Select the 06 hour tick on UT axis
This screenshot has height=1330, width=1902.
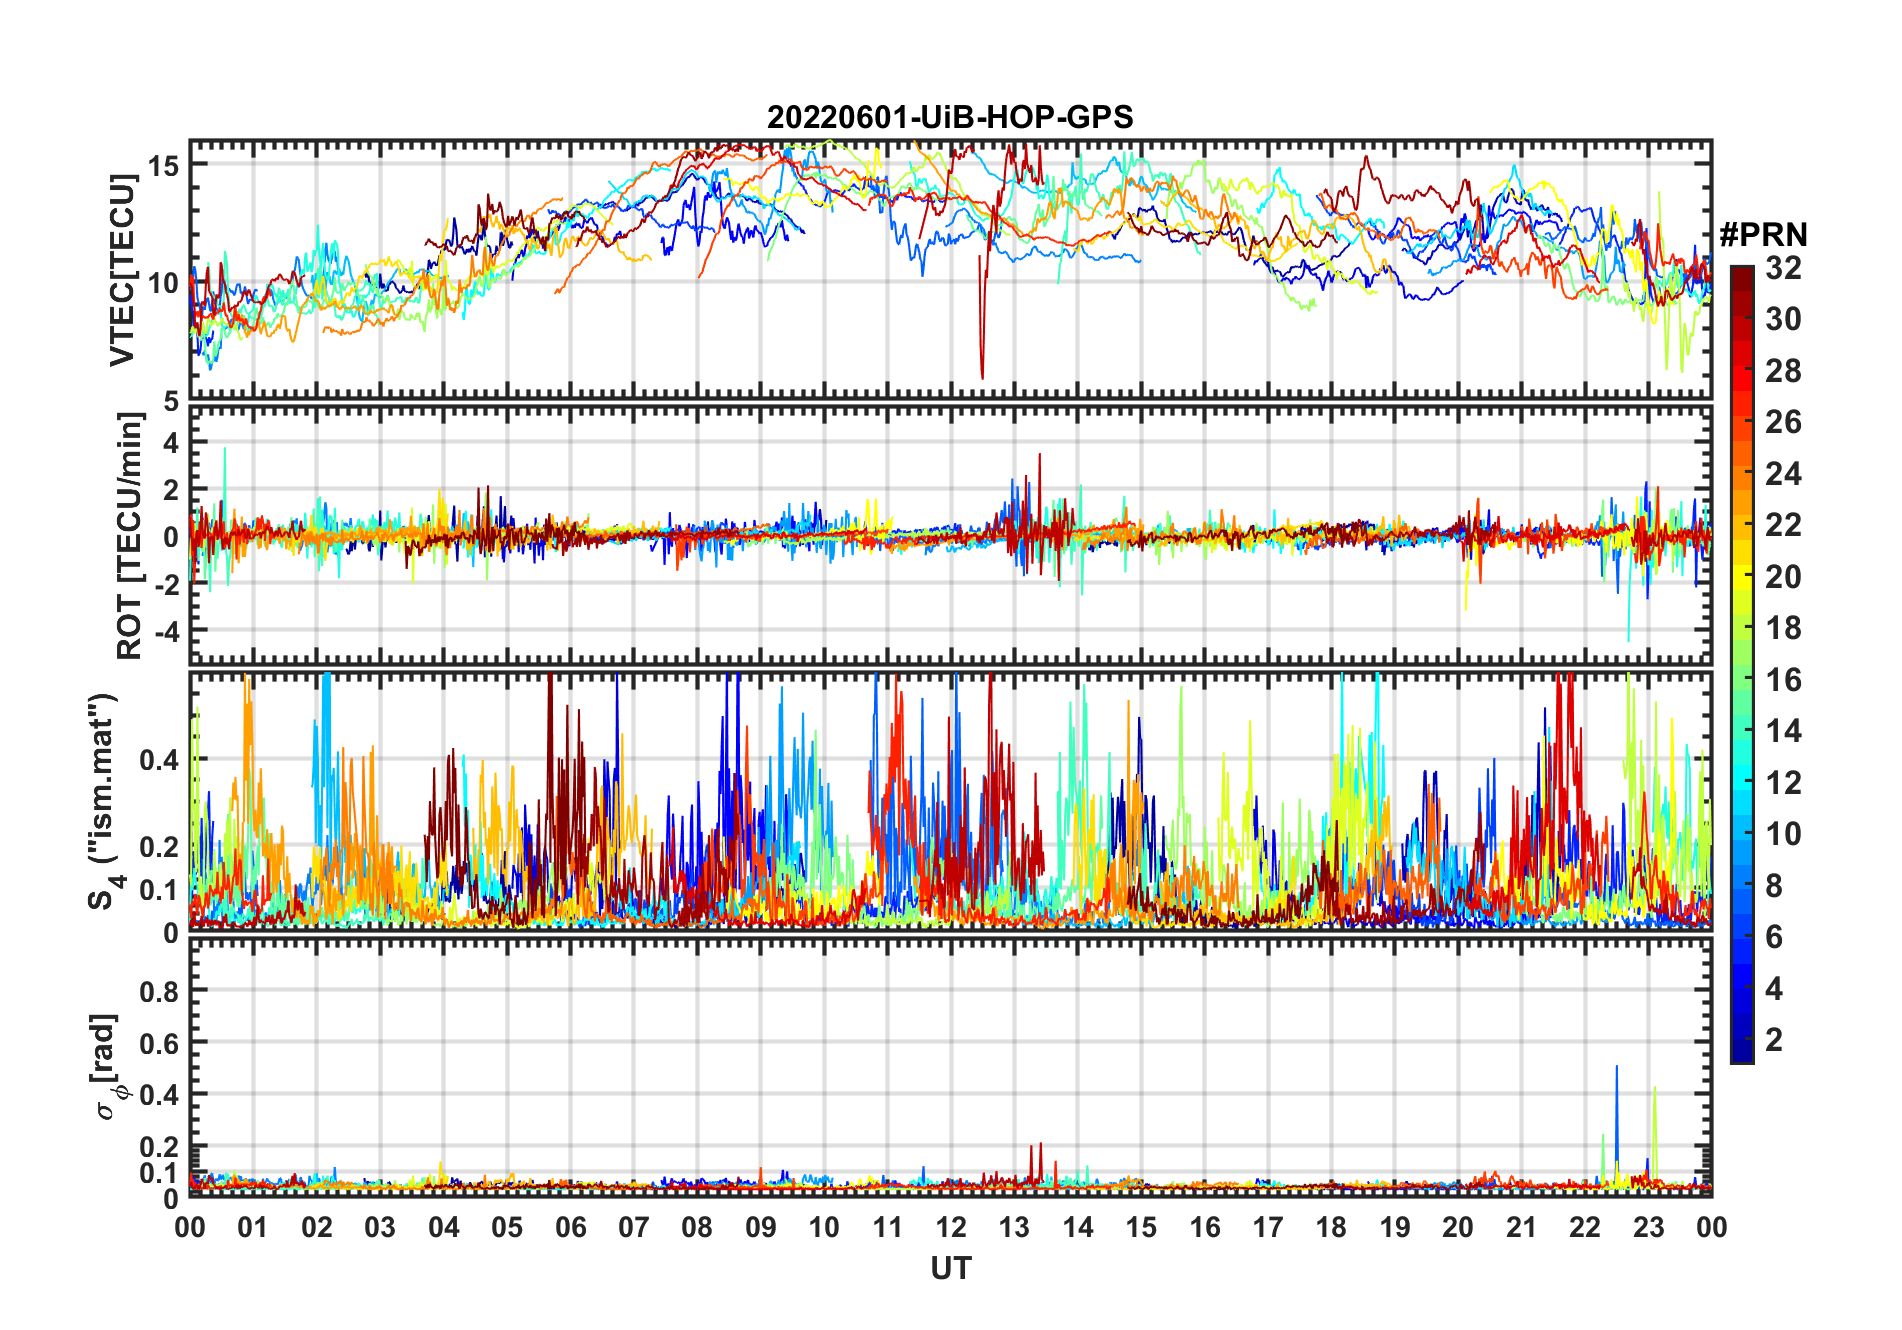click(570, 1227)
